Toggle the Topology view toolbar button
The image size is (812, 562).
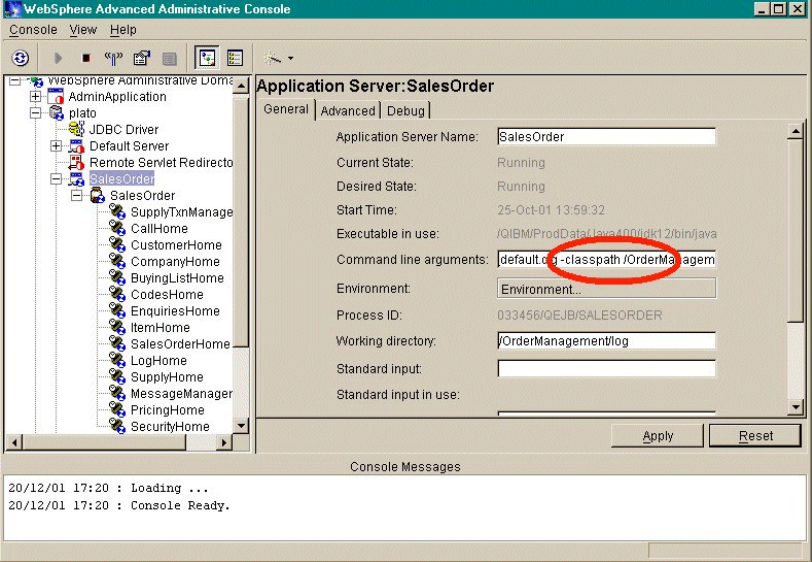pos(207,57)
